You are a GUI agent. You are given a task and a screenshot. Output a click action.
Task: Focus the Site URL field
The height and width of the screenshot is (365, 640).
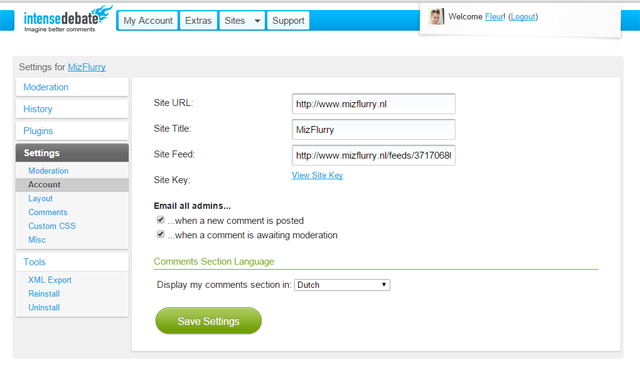[373, 104]
